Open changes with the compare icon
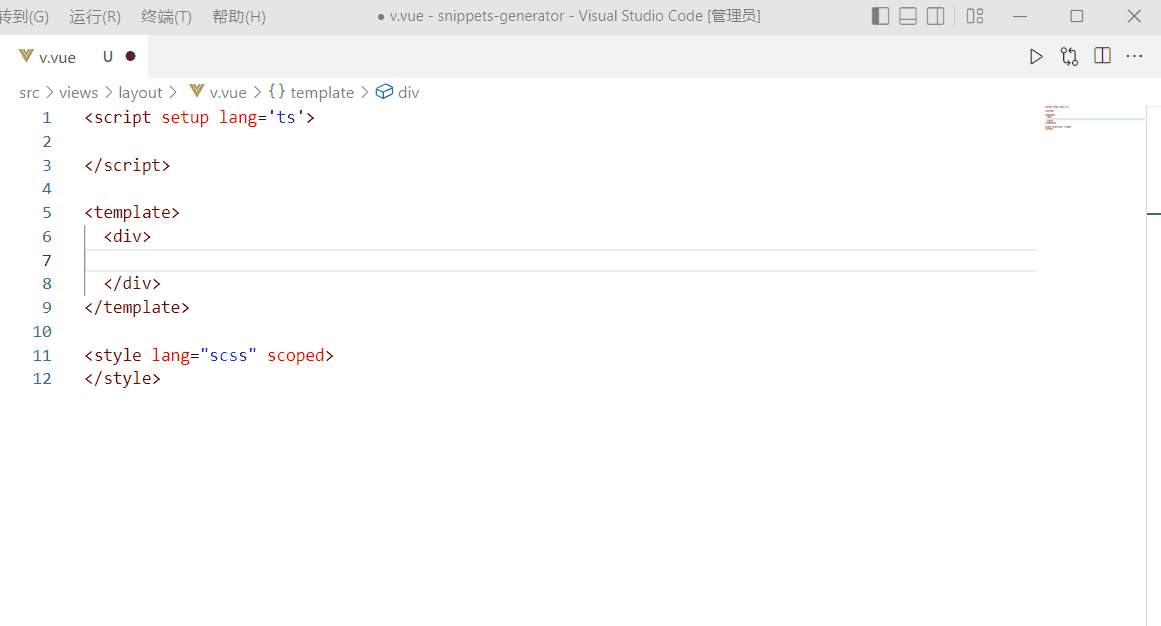Screen dimensions: 1161x626 tap(1069, 56)
